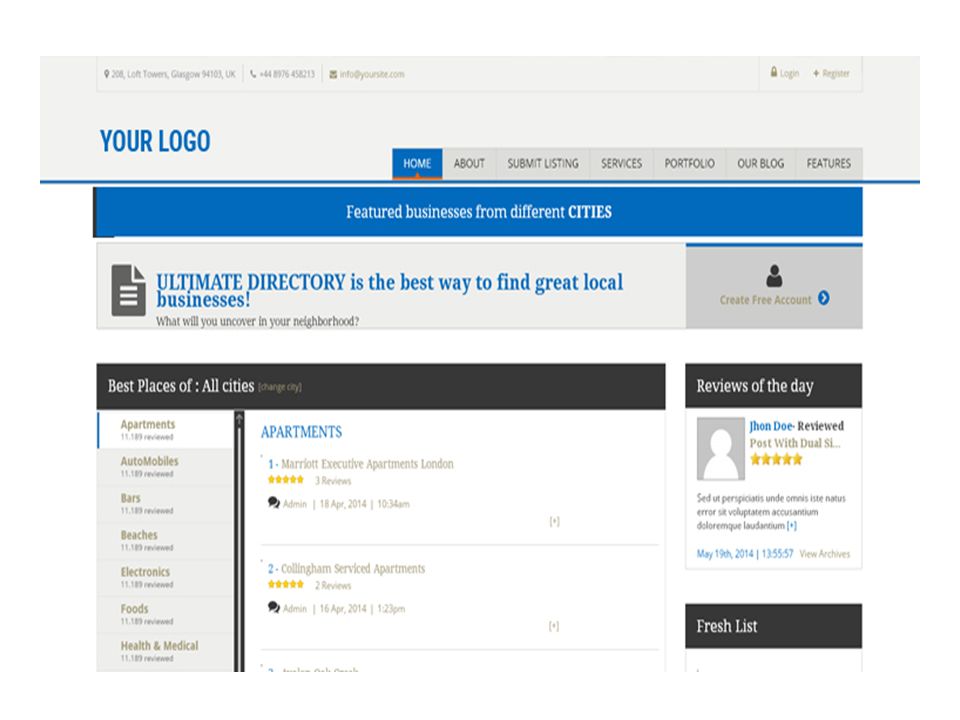Viewport: 960px width, 720px height.
Task: Click the user silhouette icon above Create Free Account
Action: point(774,276)
